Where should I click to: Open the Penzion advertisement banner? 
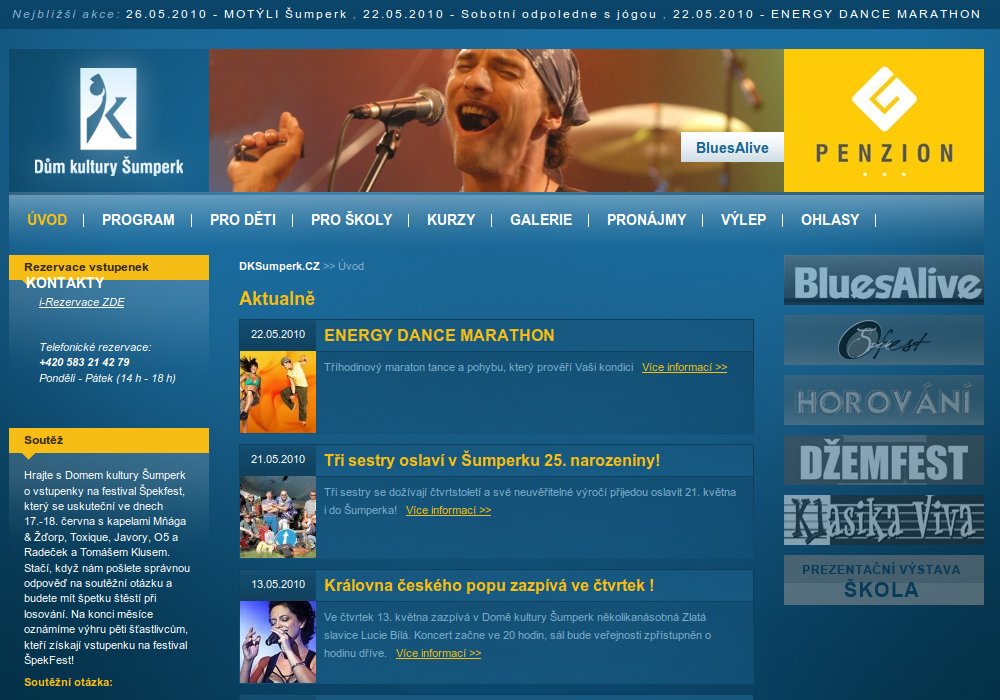(883, 120)
